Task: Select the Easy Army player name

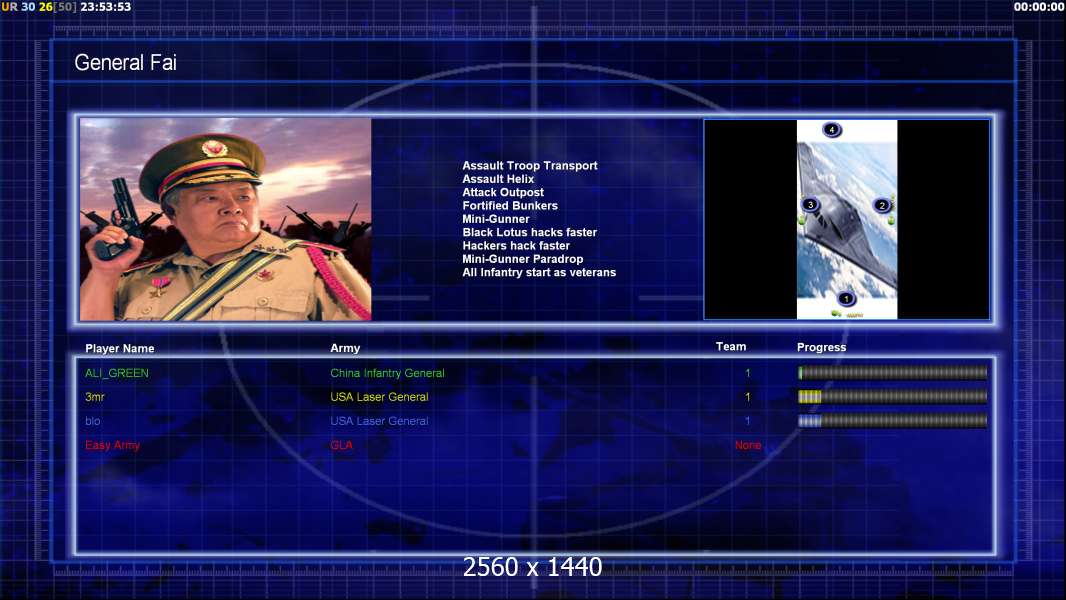Action: coord(112,445)
